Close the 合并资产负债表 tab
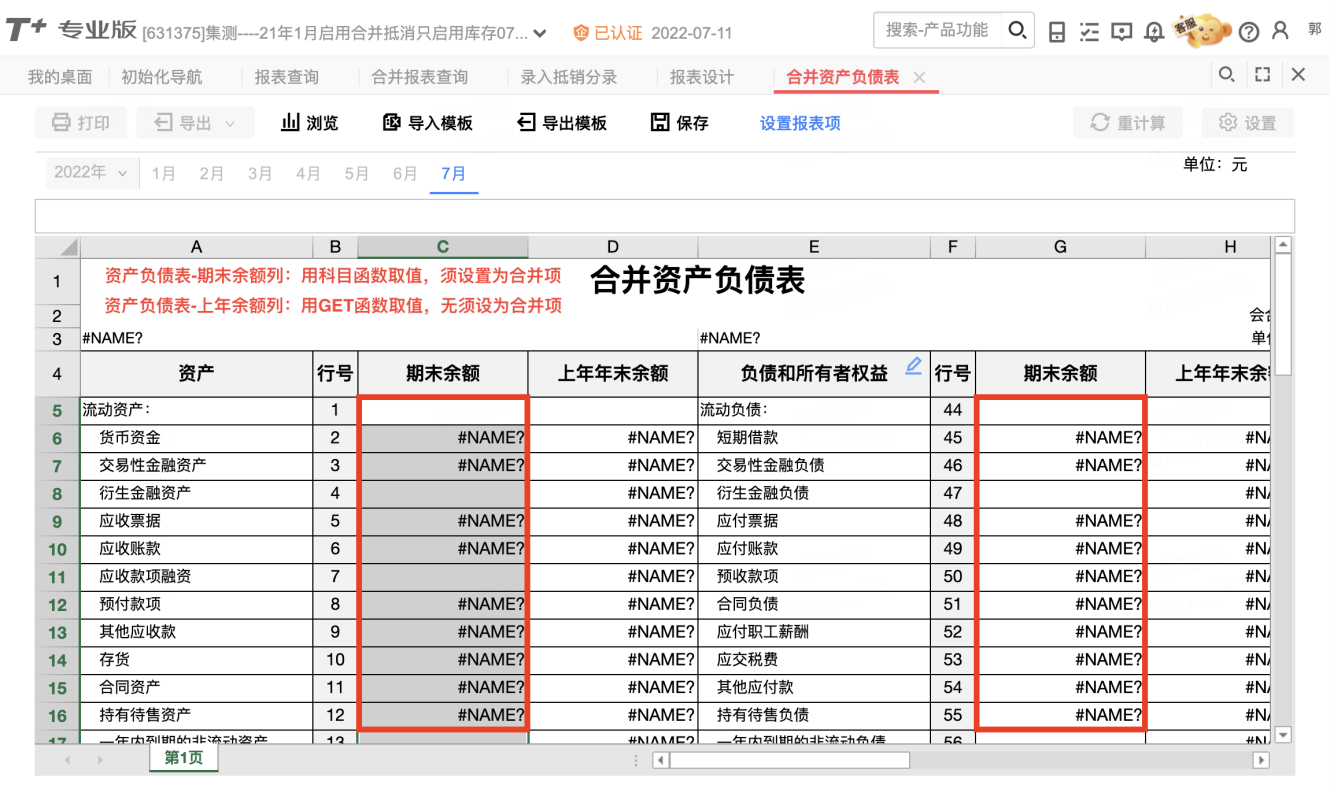 [920, 77]
